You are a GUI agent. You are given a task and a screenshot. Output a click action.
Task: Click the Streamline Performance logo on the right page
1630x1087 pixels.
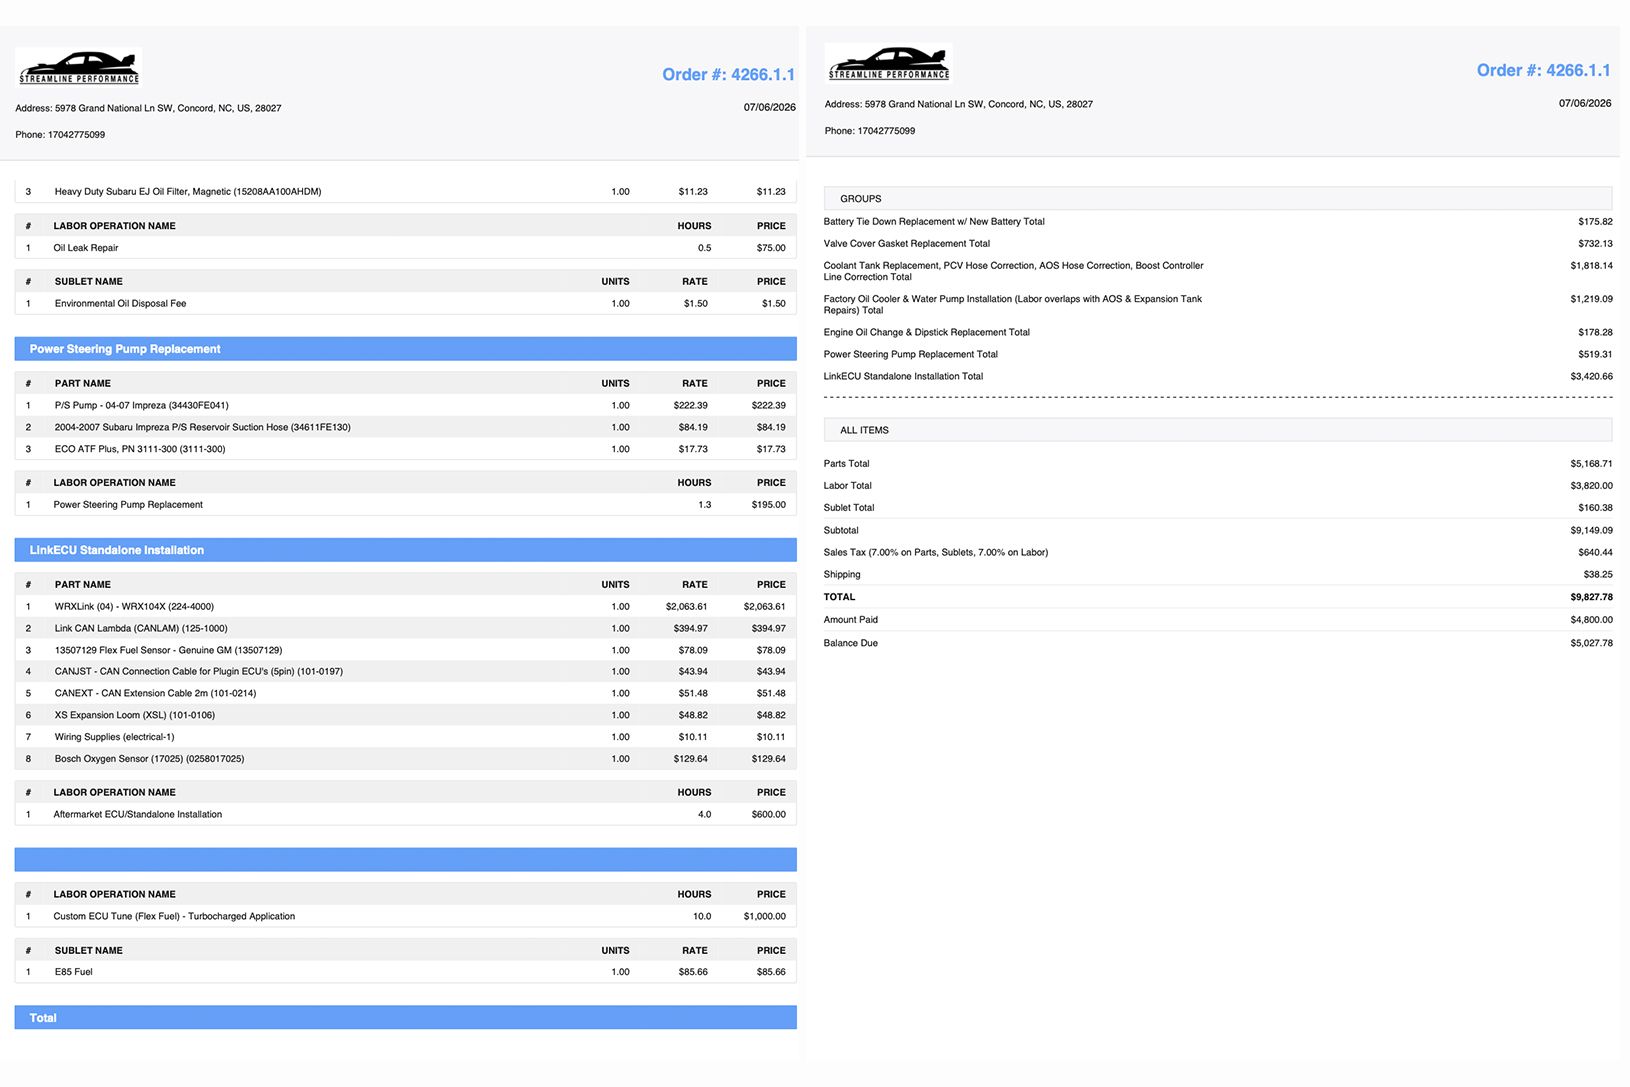click(x=888, y=63)
